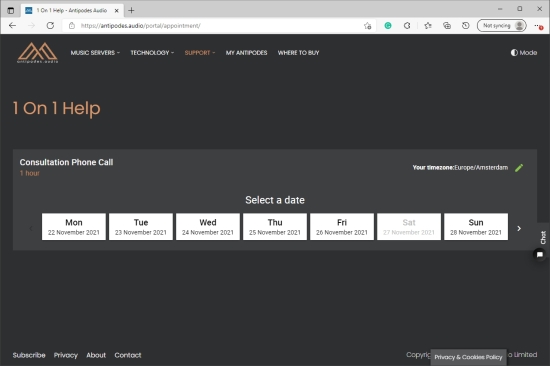
Task: Select Wed 24 November 2021 date
Action: pos(208,227)
